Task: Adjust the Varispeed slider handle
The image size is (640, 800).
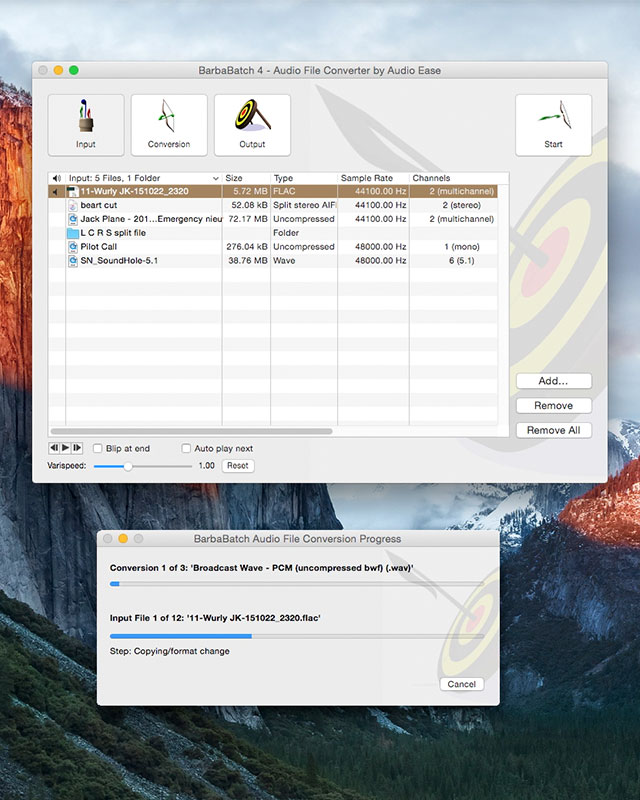Action: tap(128, 466)
